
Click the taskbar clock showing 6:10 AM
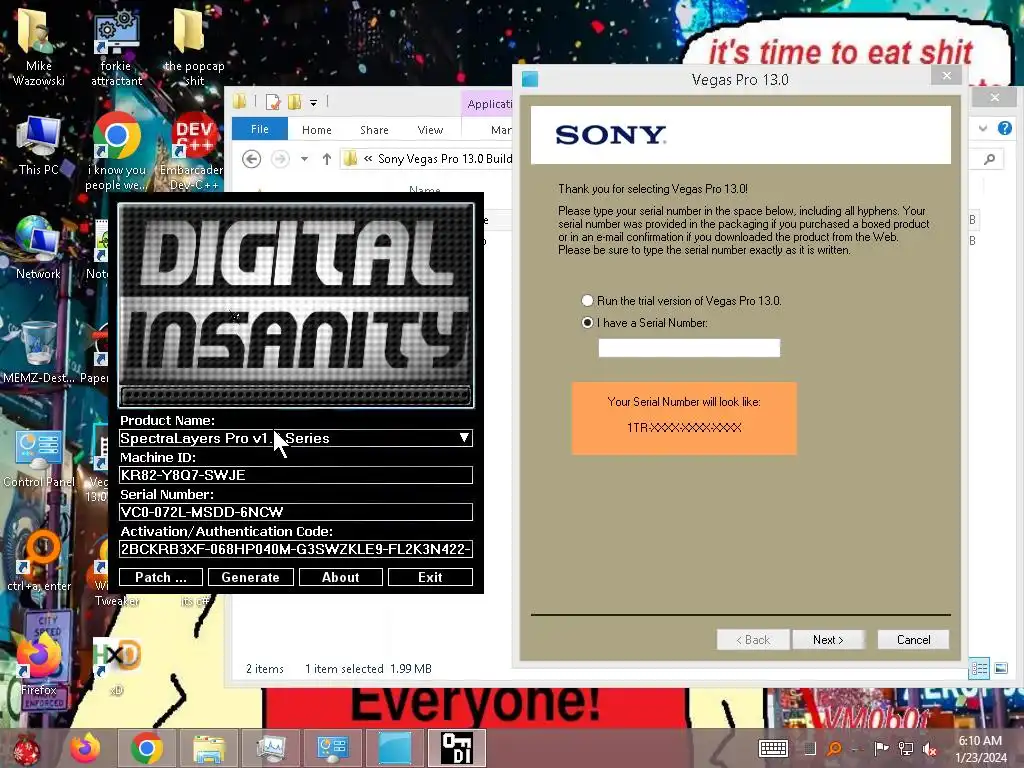(980, 749)
